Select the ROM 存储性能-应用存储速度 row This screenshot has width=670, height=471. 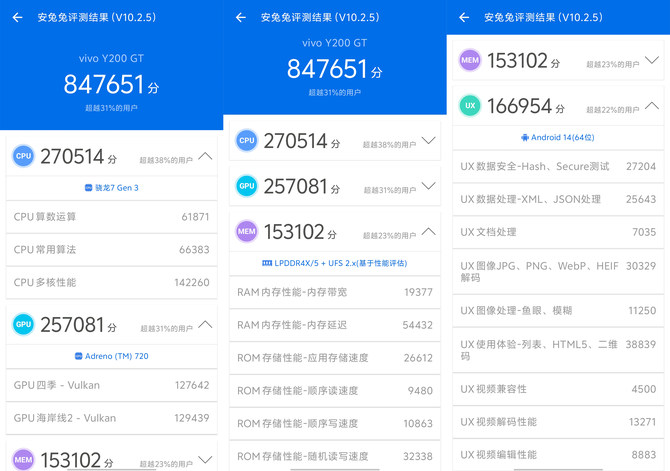(335, 358)
